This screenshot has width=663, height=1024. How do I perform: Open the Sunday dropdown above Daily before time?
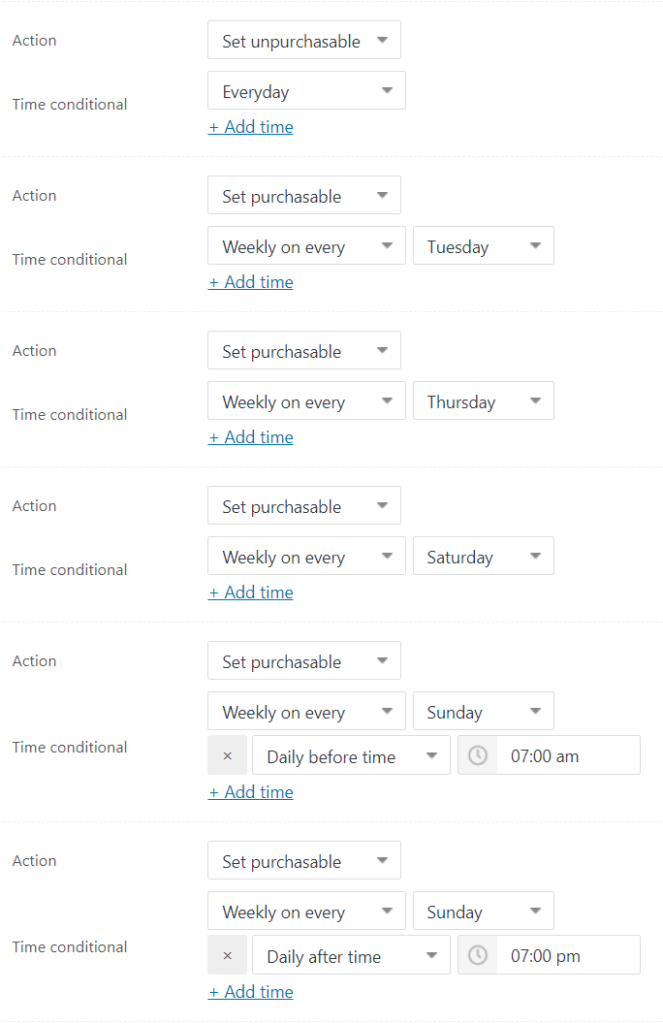(483, 710)
